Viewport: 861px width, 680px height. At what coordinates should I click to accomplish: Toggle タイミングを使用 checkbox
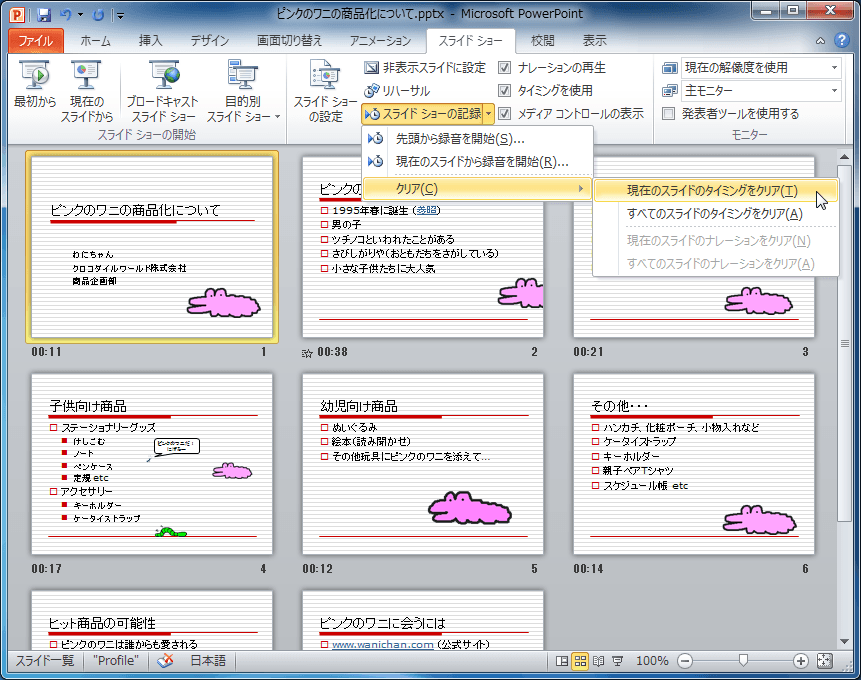[x=504, y=90]
